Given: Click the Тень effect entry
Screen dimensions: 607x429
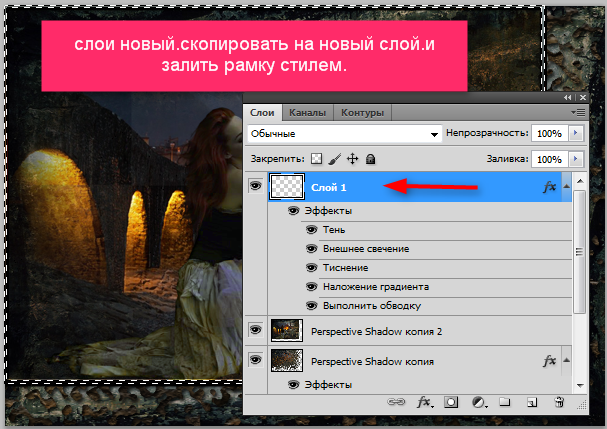Looking at the screenshot, I should [x=334, y=230].
